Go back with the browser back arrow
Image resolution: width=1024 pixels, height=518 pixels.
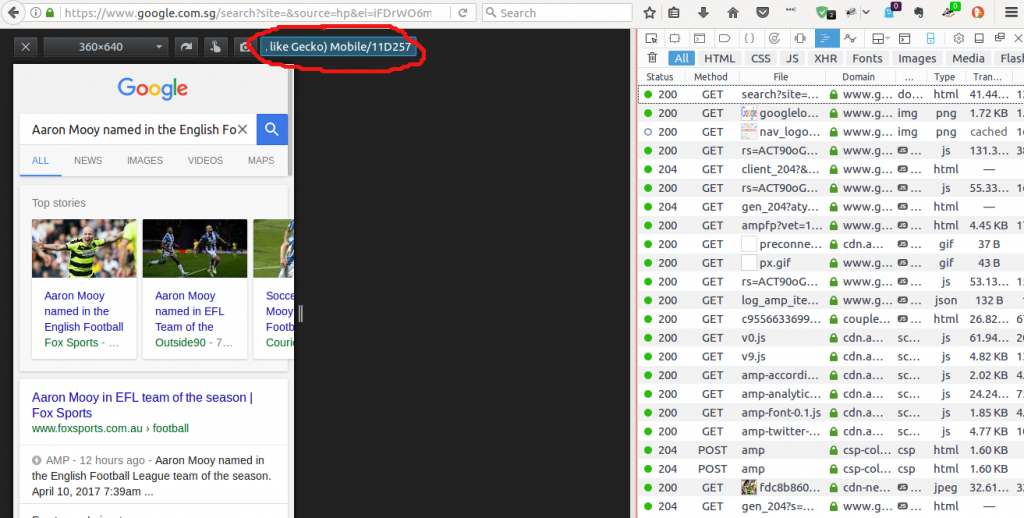(12, 12)
